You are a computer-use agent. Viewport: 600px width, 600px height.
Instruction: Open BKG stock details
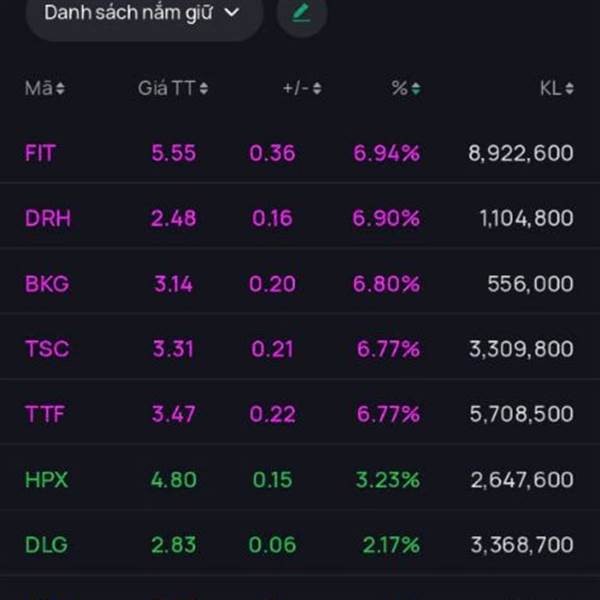coord(47,284)
